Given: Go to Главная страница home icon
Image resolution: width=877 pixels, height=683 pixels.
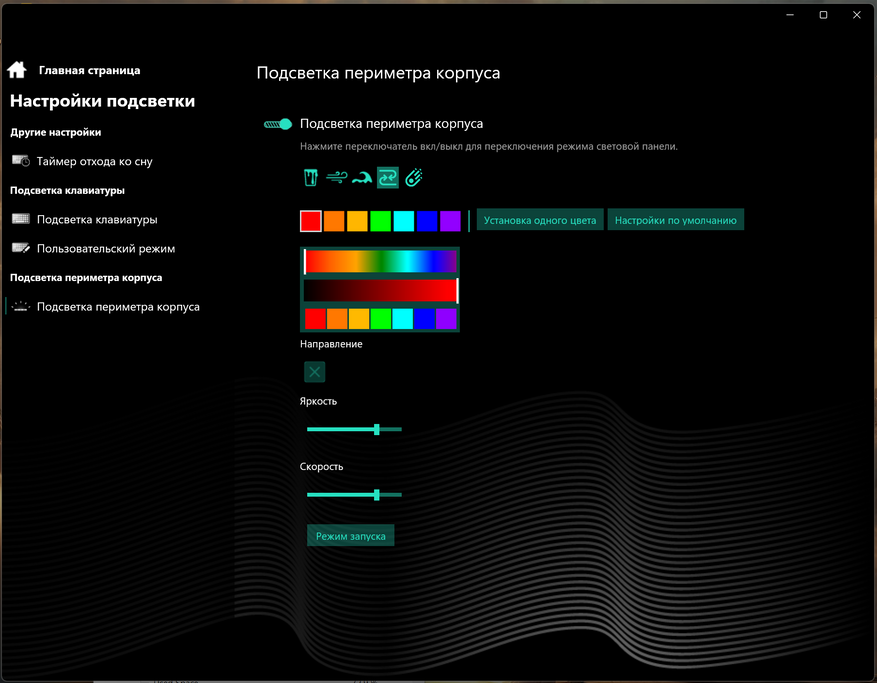Looking at the screenshot, I should point(17,70).
